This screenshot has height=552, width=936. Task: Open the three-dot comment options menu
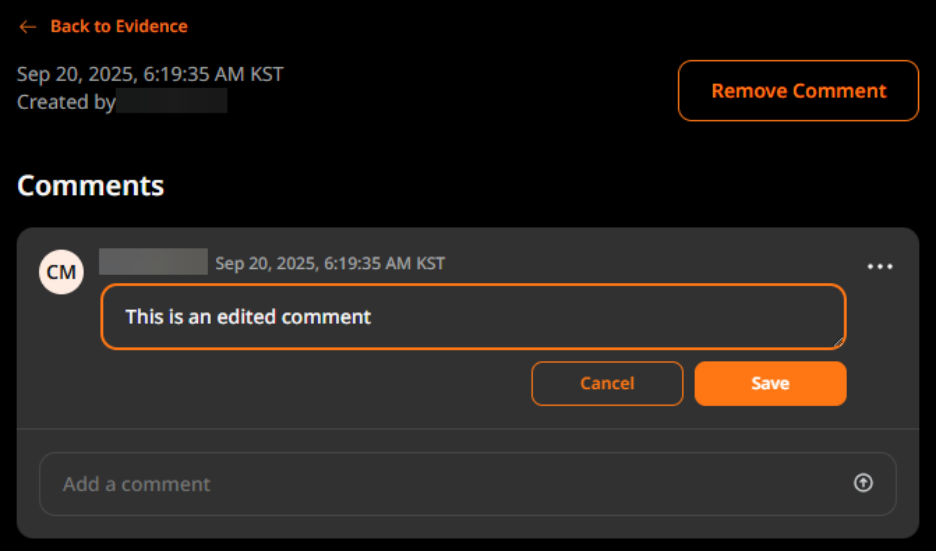[880, 267]
